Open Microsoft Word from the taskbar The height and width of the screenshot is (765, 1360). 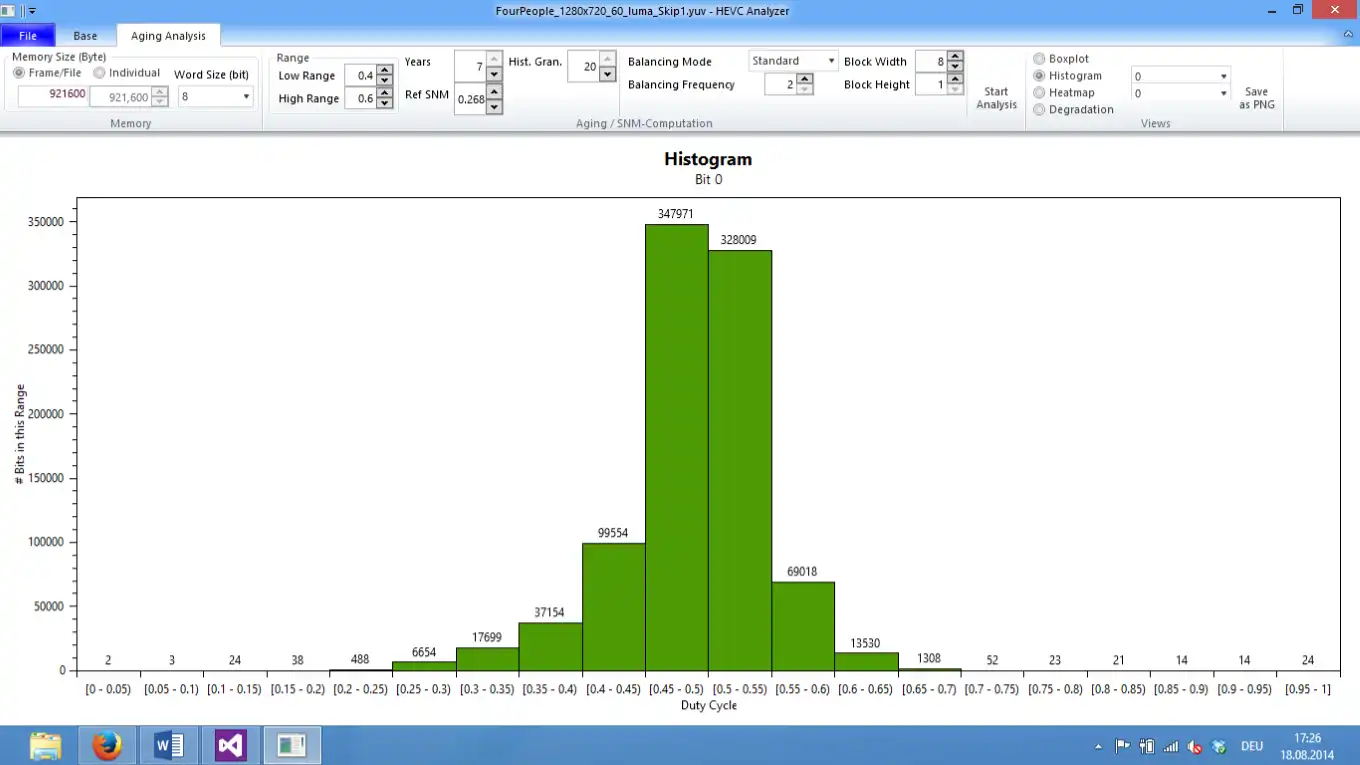point(169,745)
